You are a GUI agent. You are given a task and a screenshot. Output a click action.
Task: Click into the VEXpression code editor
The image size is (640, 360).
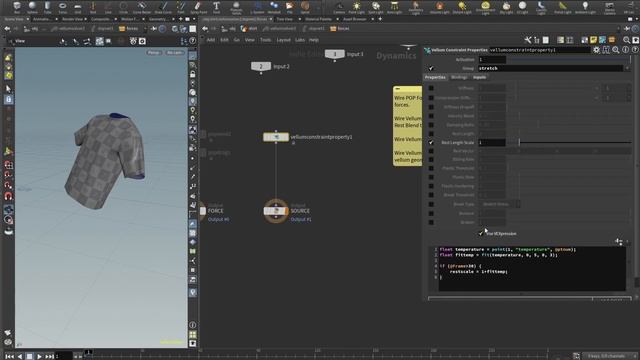click(x=532, y=269)
